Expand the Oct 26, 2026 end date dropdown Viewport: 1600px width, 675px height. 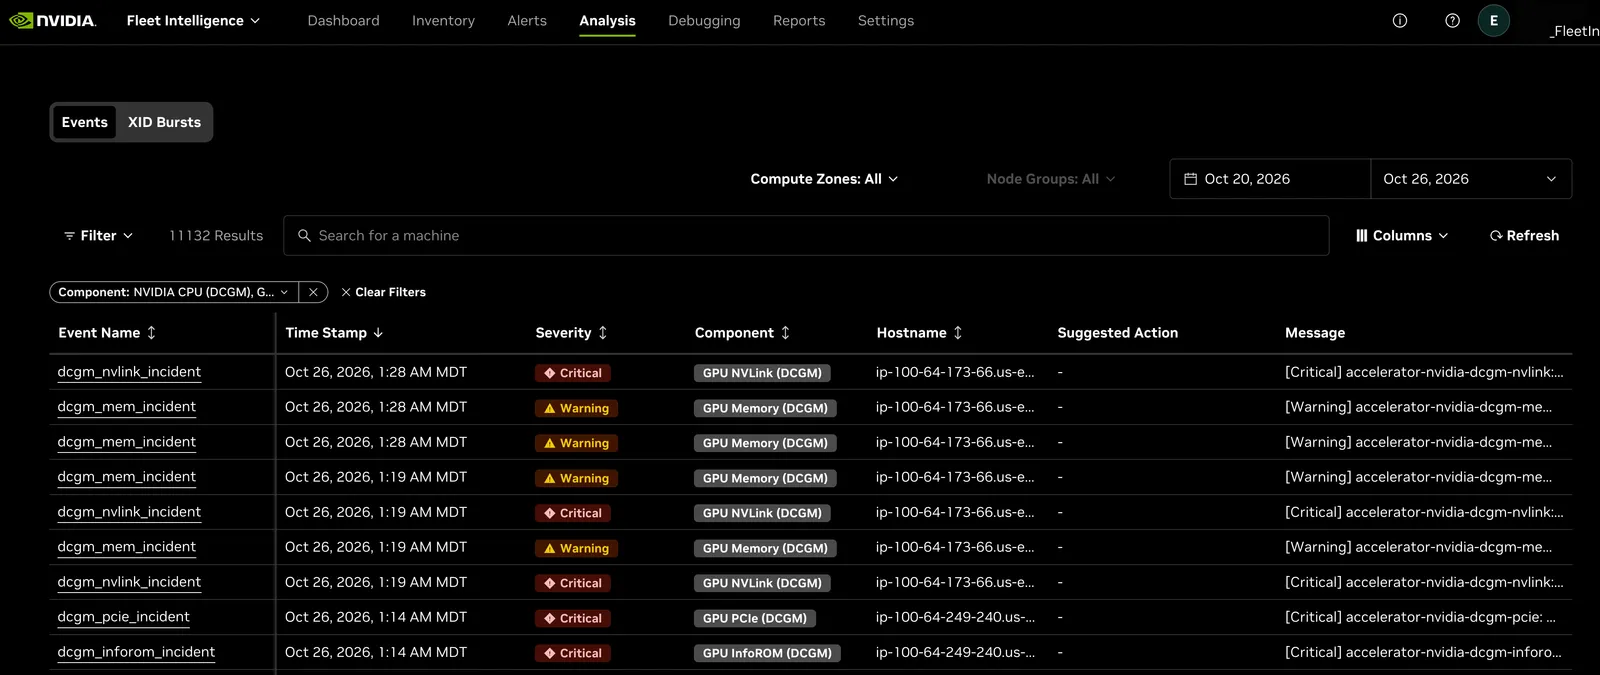click(1471, 179)
